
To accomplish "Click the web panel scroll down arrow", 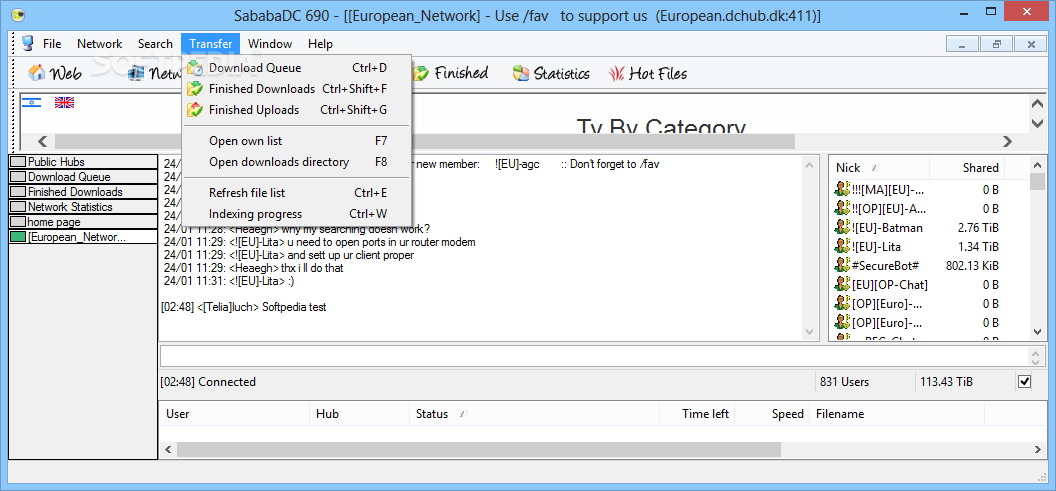I will [1036, 123].
